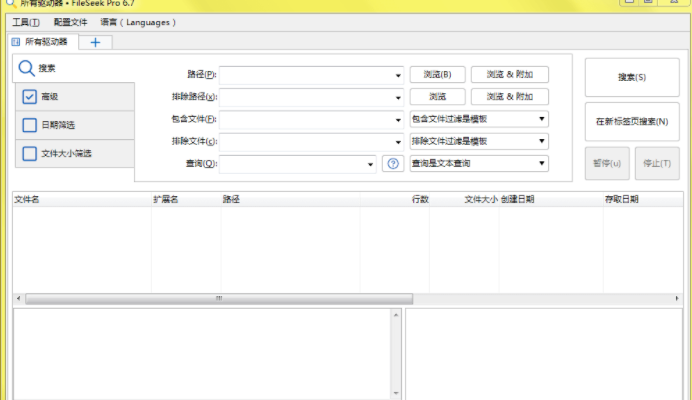Click 浏览(B) button beside path field

pos(437,74)
